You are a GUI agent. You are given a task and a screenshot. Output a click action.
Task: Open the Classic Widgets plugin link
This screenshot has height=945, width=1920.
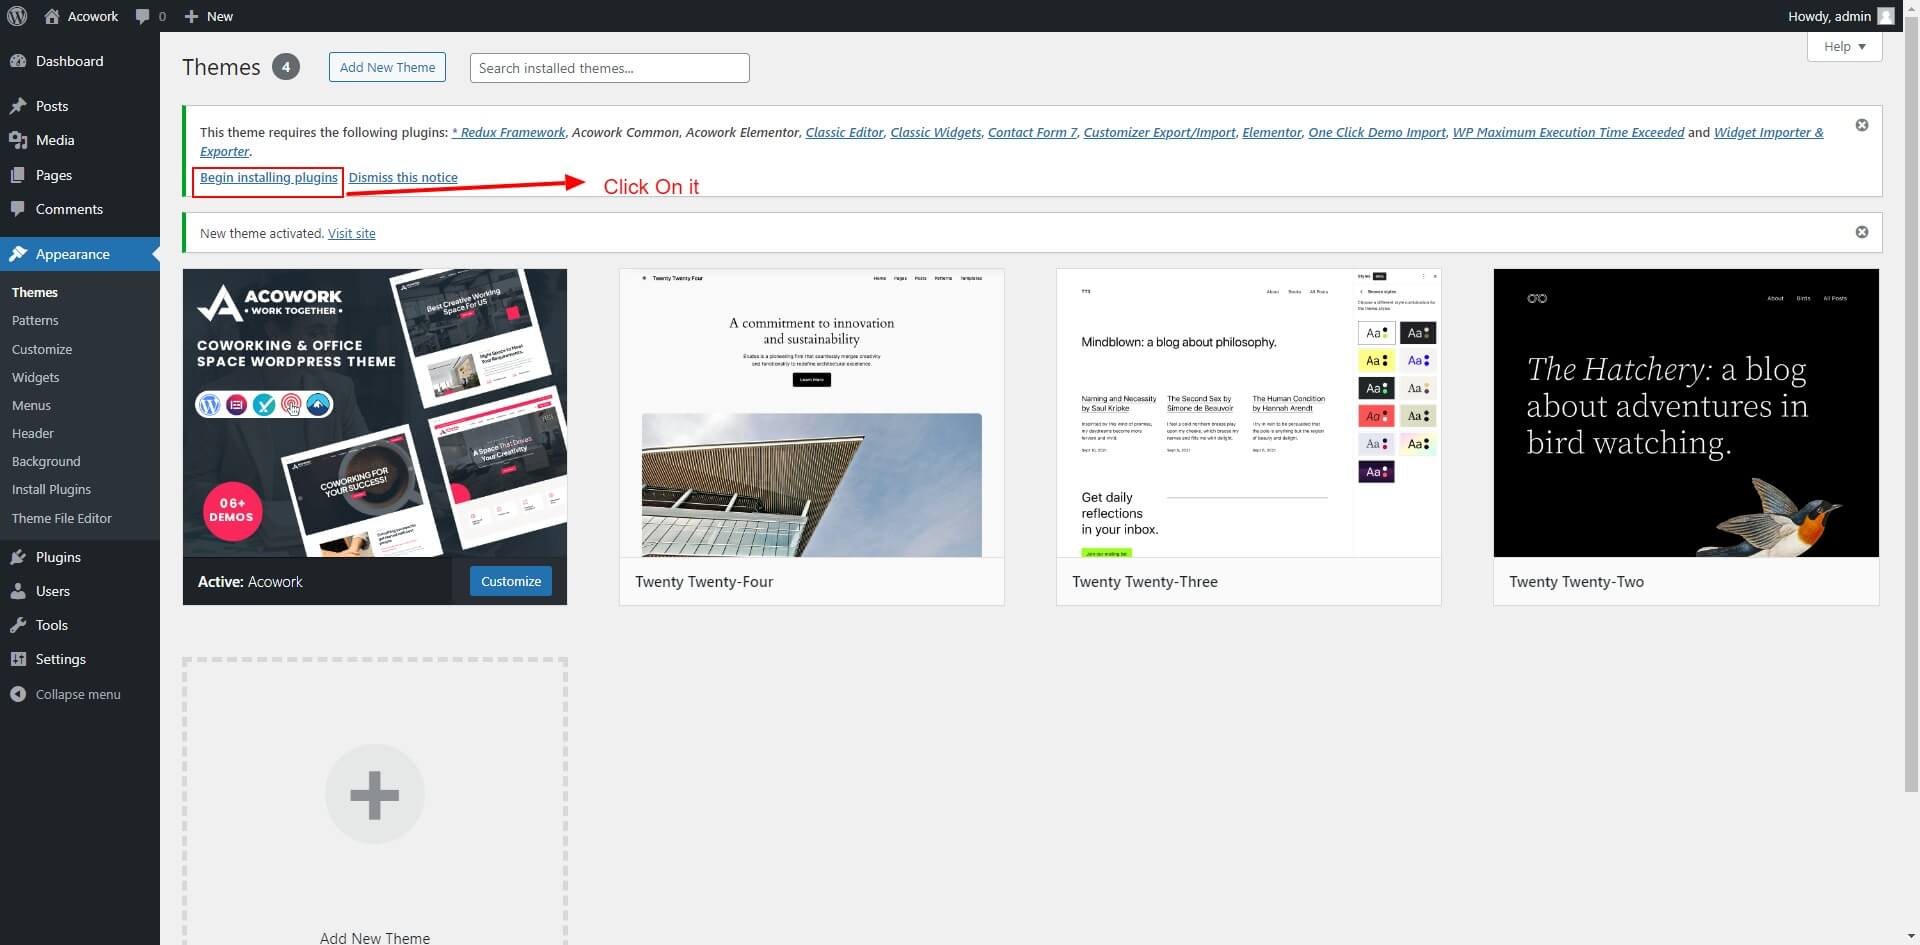click(936, 132)
